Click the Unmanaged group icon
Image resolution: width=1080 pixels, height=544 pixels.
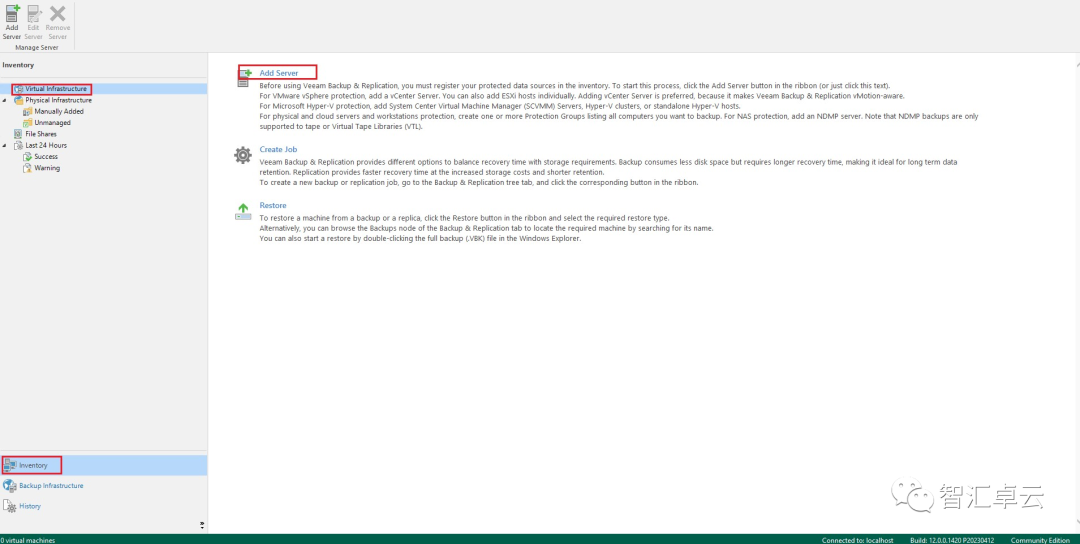pos(28,123)
